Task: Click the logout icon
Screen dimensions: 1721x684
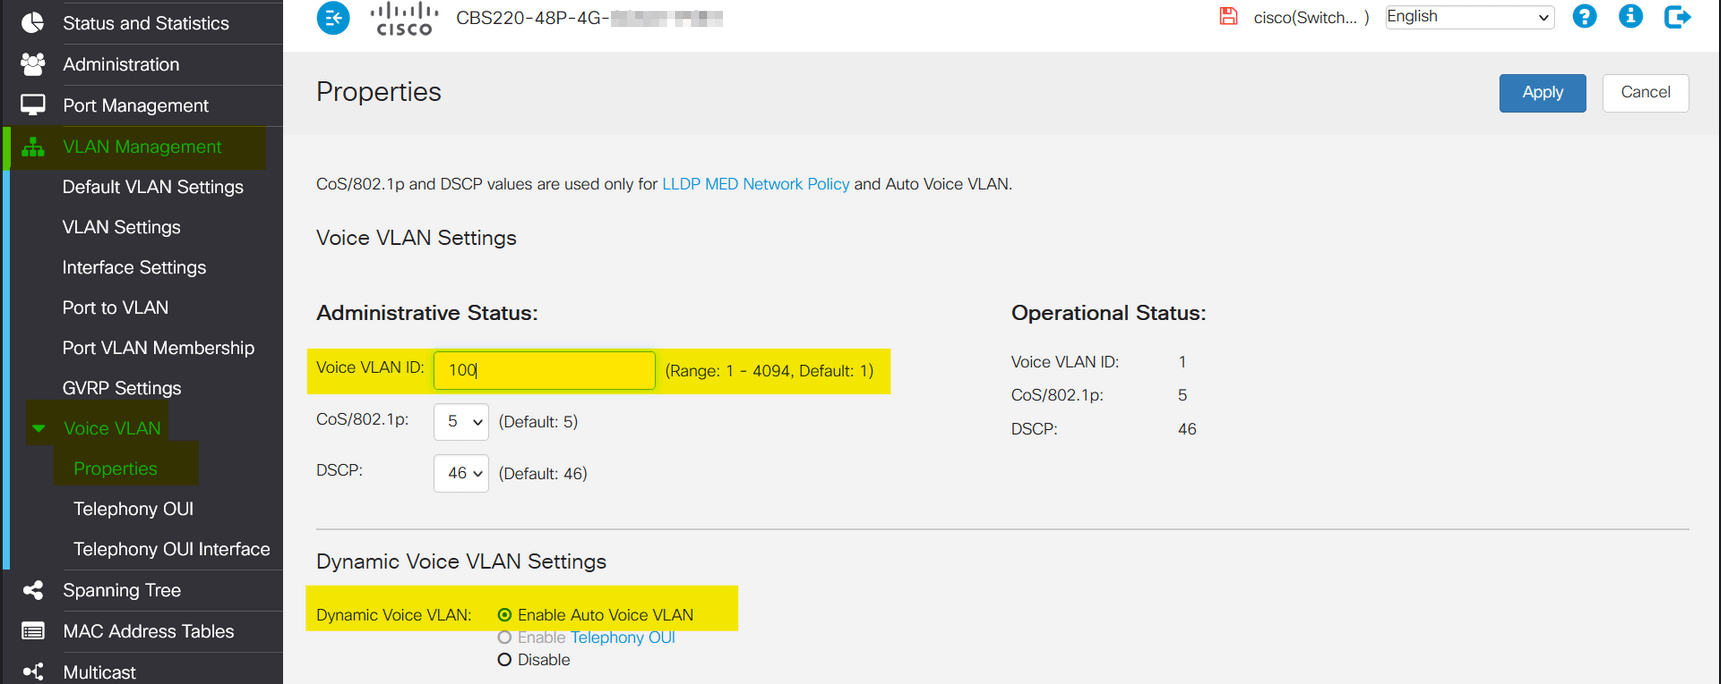Action: (1677, 17)
